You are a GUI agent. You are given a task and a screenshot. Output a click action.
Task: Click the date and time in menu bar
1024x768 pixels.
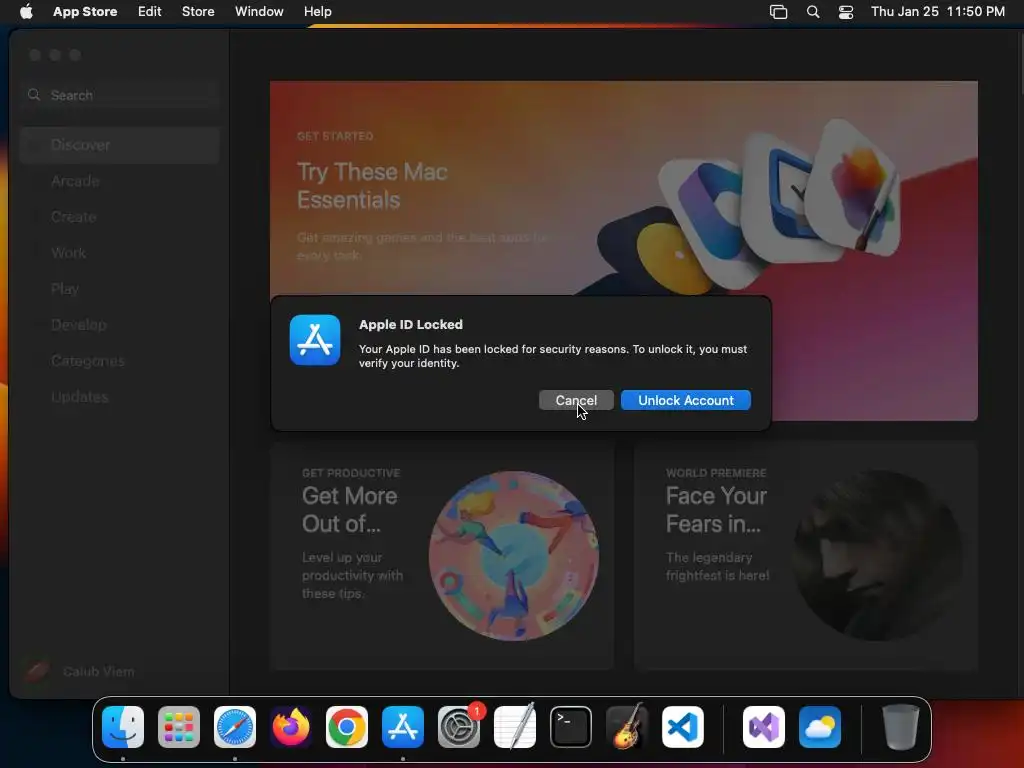coord(938,11)
